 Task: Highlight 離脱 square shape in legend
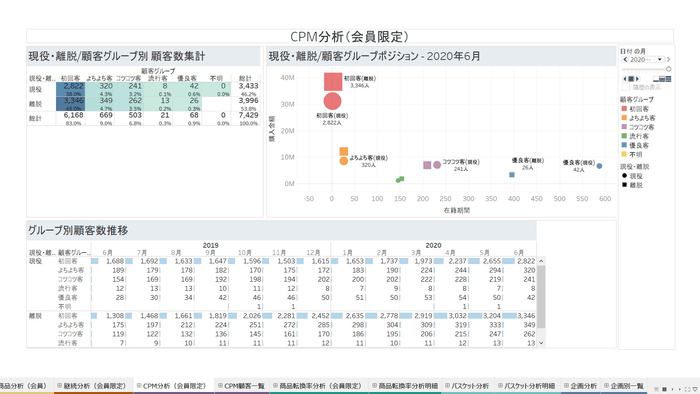coord(624,185)
